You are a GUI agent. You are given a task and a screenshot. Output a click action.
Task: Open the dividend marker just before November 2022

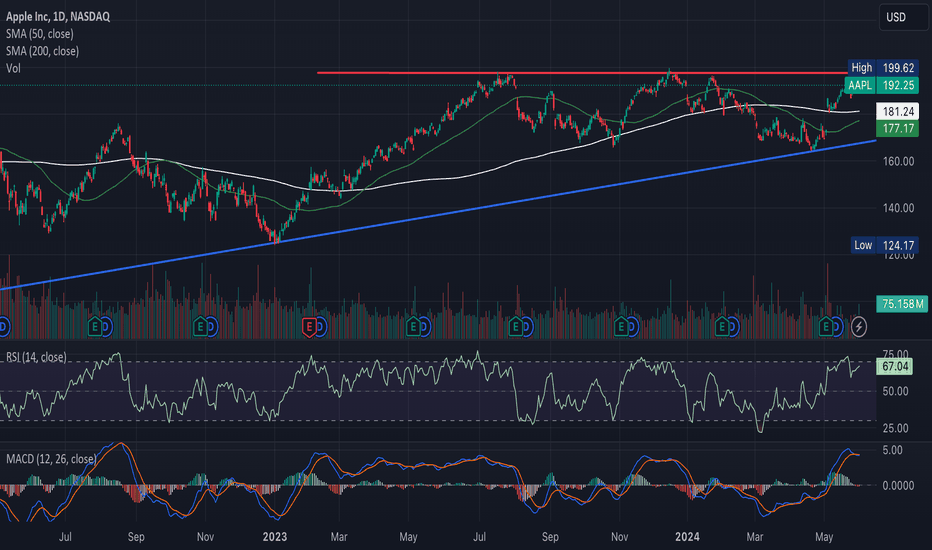pos(212,326)
